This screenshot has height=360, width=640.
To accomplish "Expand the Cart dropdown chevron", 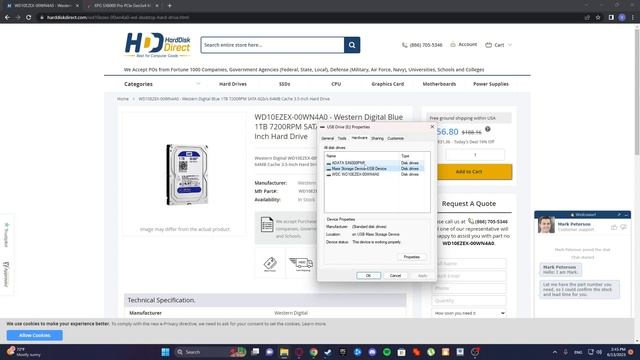I will coord(509,45).
